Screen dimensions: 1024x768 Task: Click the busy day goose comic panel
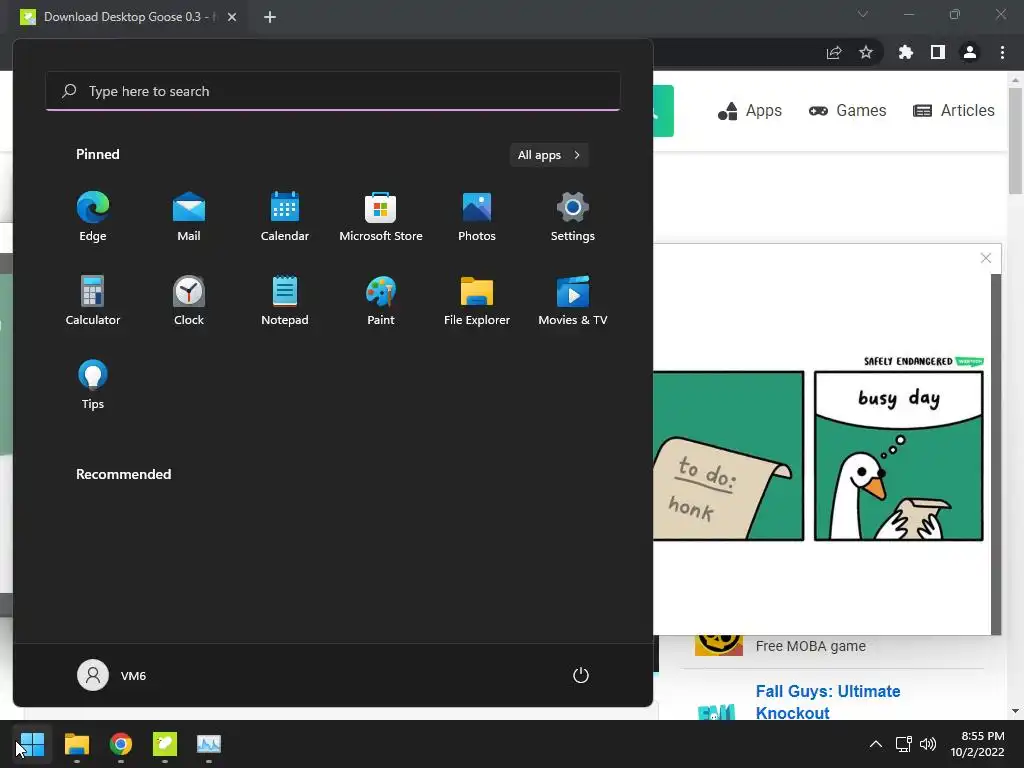[899, 456]
